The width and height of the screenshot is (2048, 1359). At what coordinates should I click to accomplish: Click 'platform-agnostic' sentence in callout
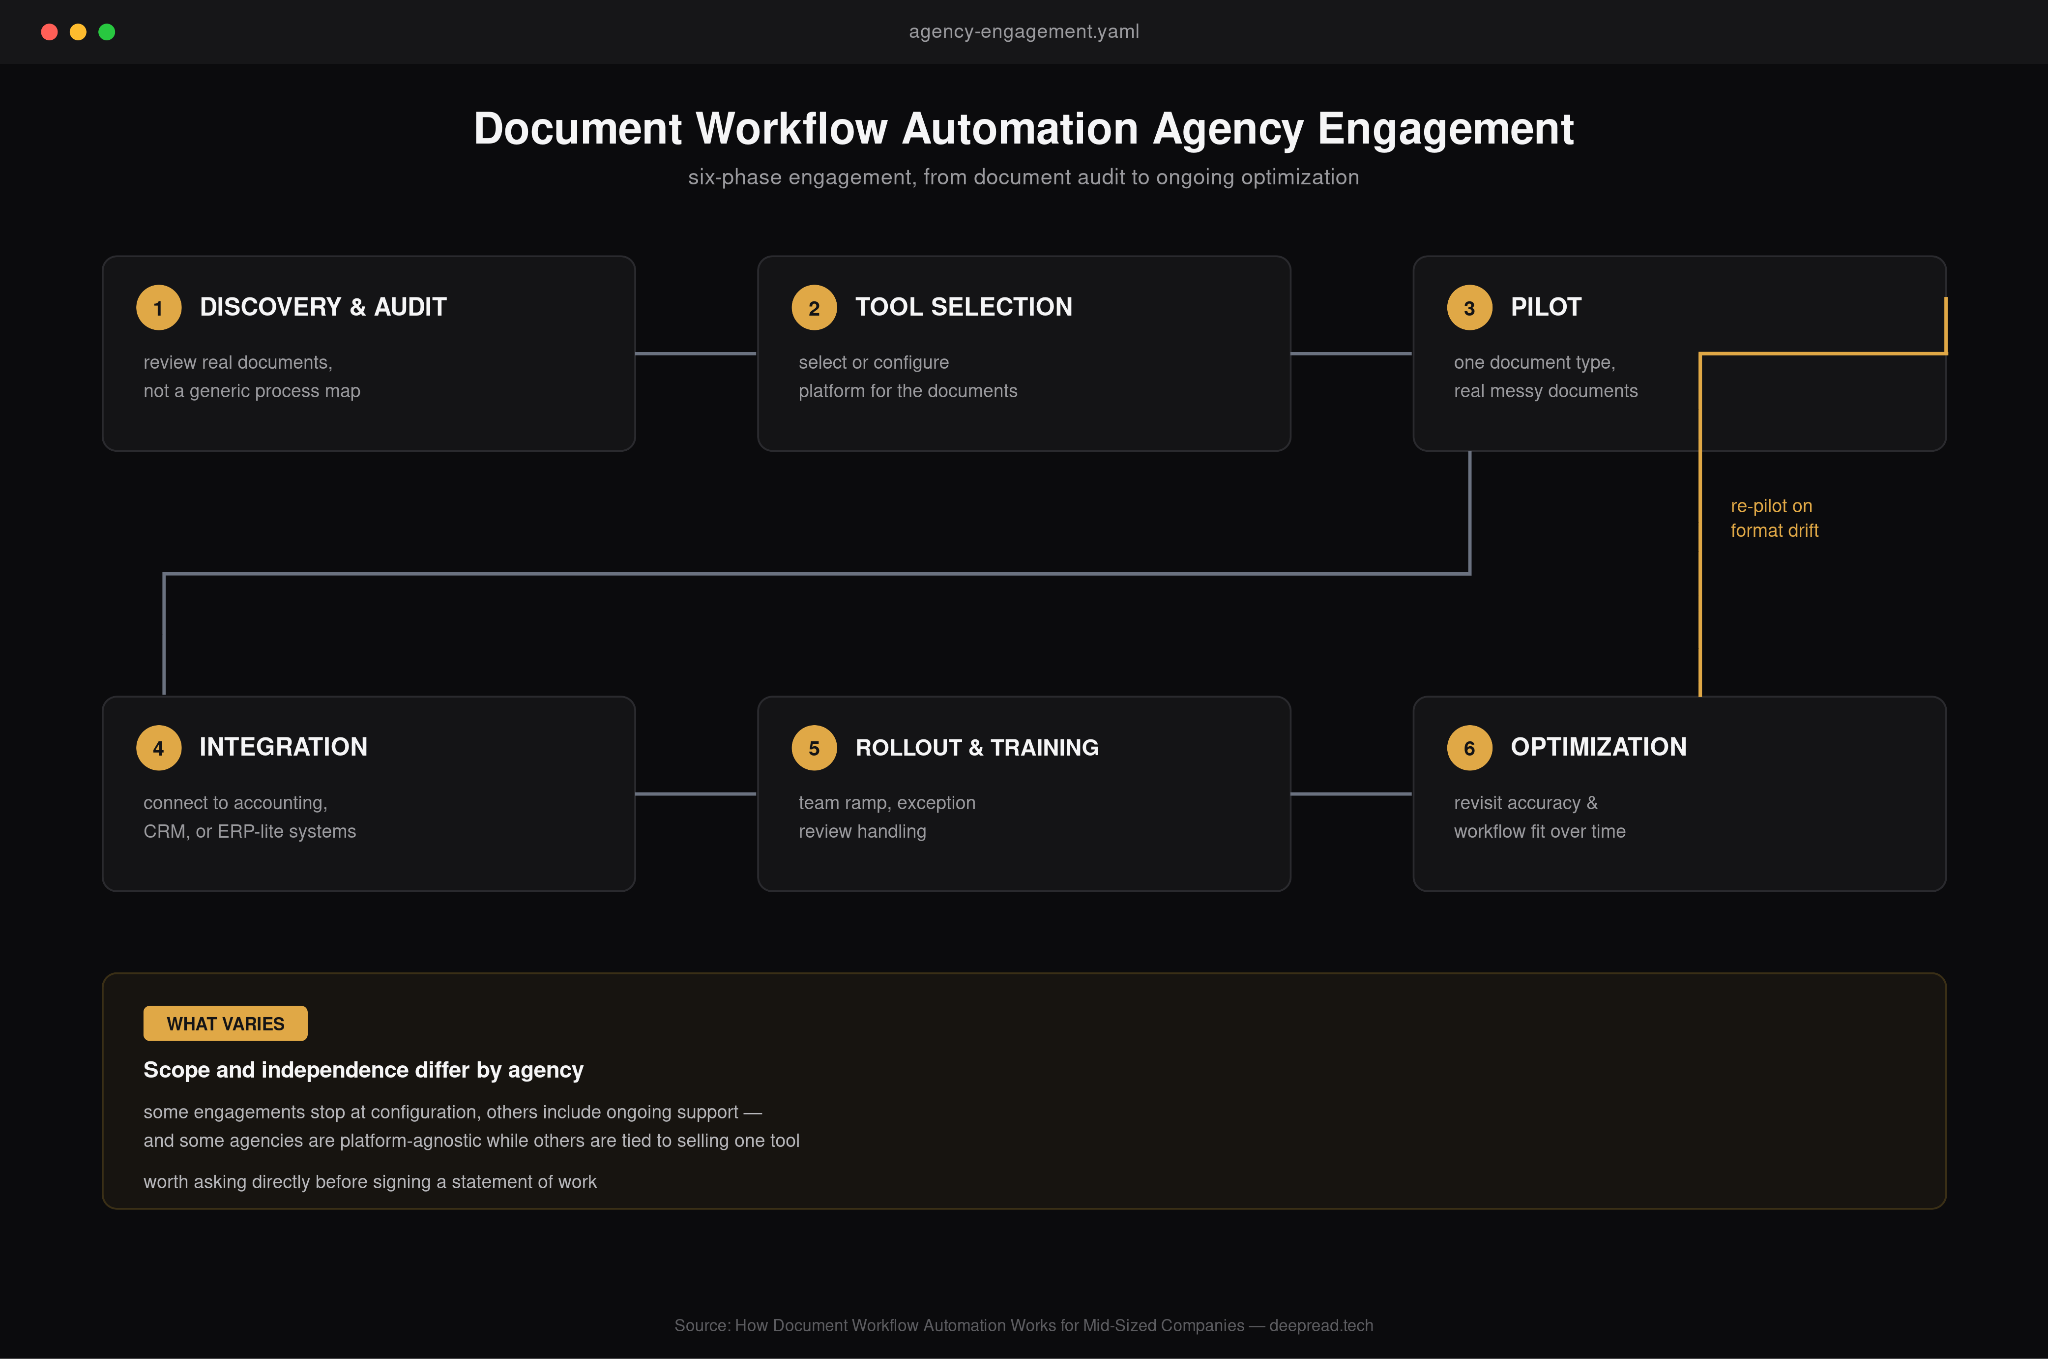tap(471, 1141)
